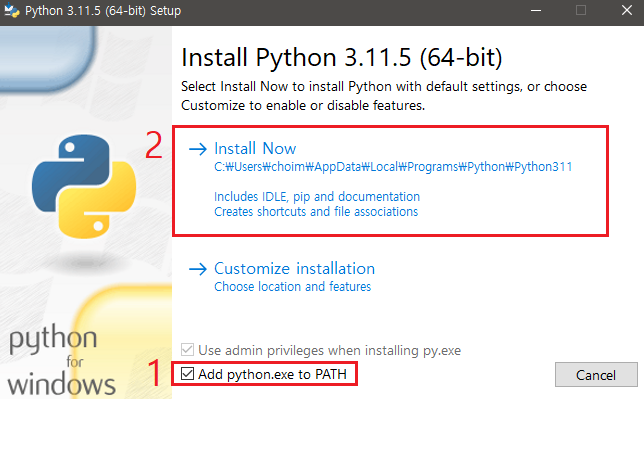Toggle Add python.exe to PATH checkbox
644x460 pixels.
point(187,374)
